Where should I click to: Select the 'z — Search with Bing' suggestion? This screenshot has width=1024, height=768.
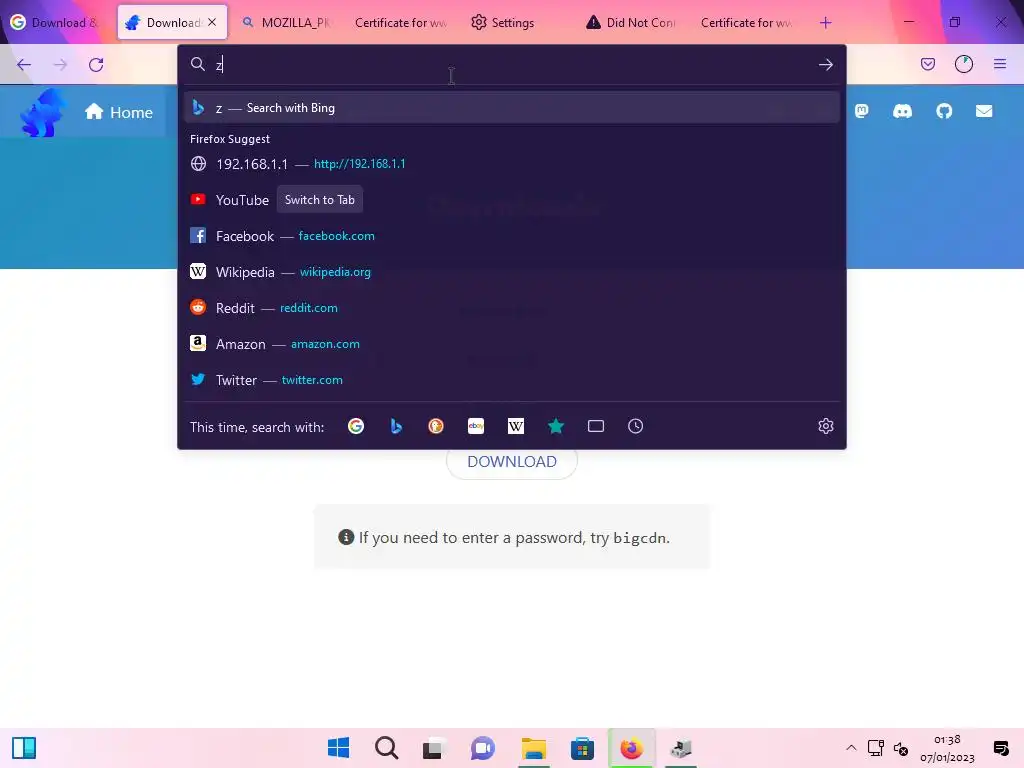pos(512,108)
